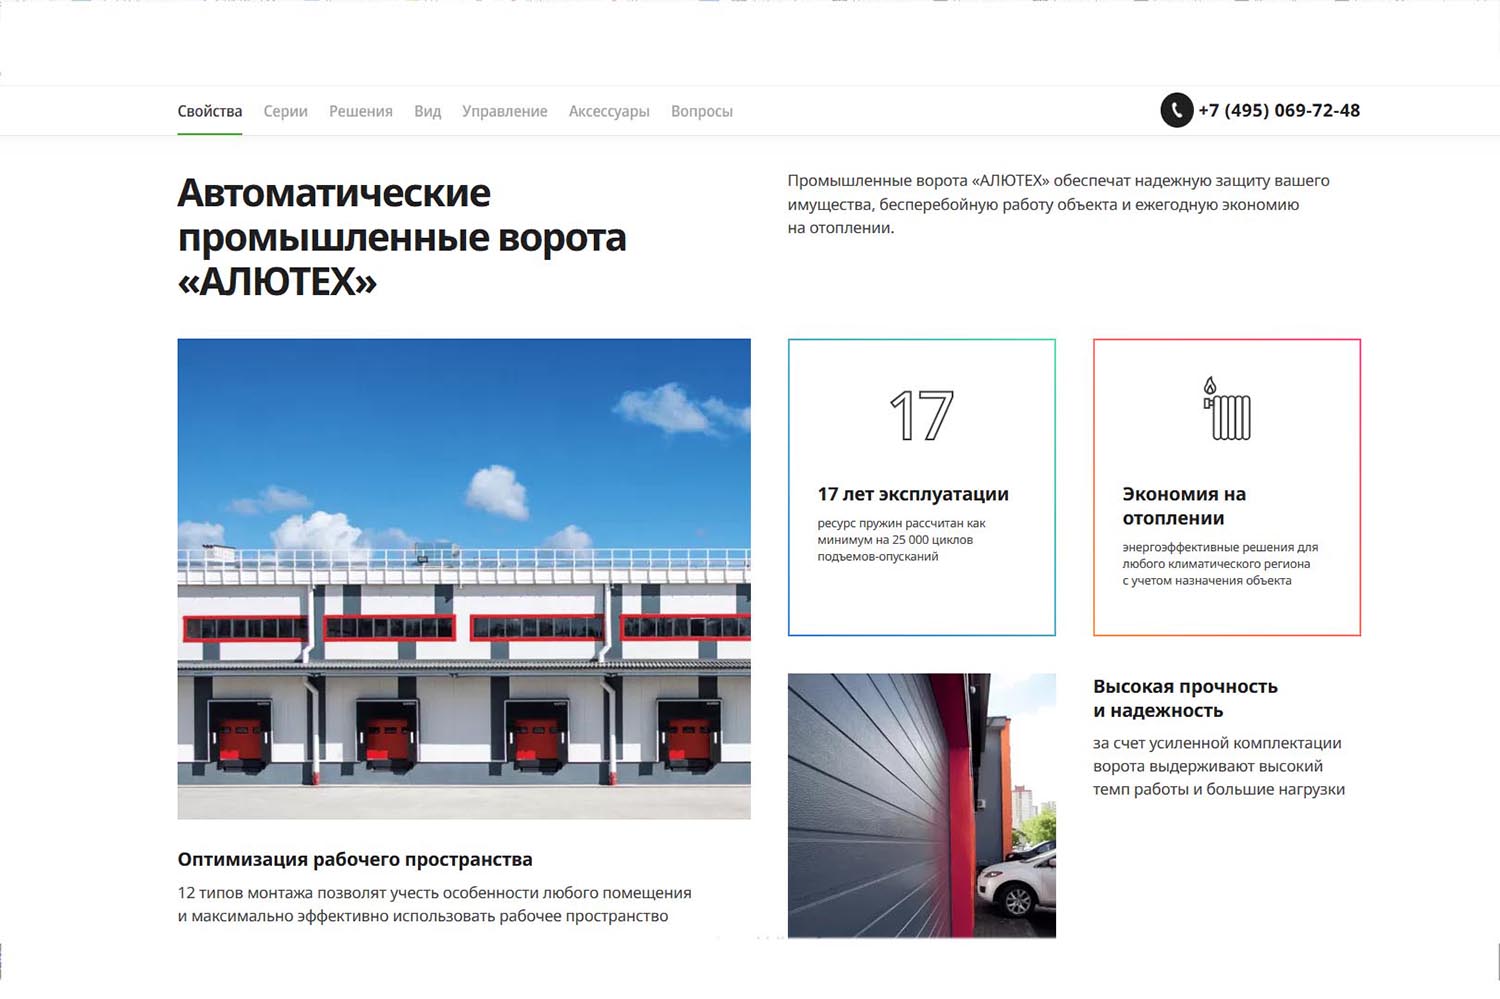
Task: Click the outlined number 17 graphic
Action: click(921, 416)
